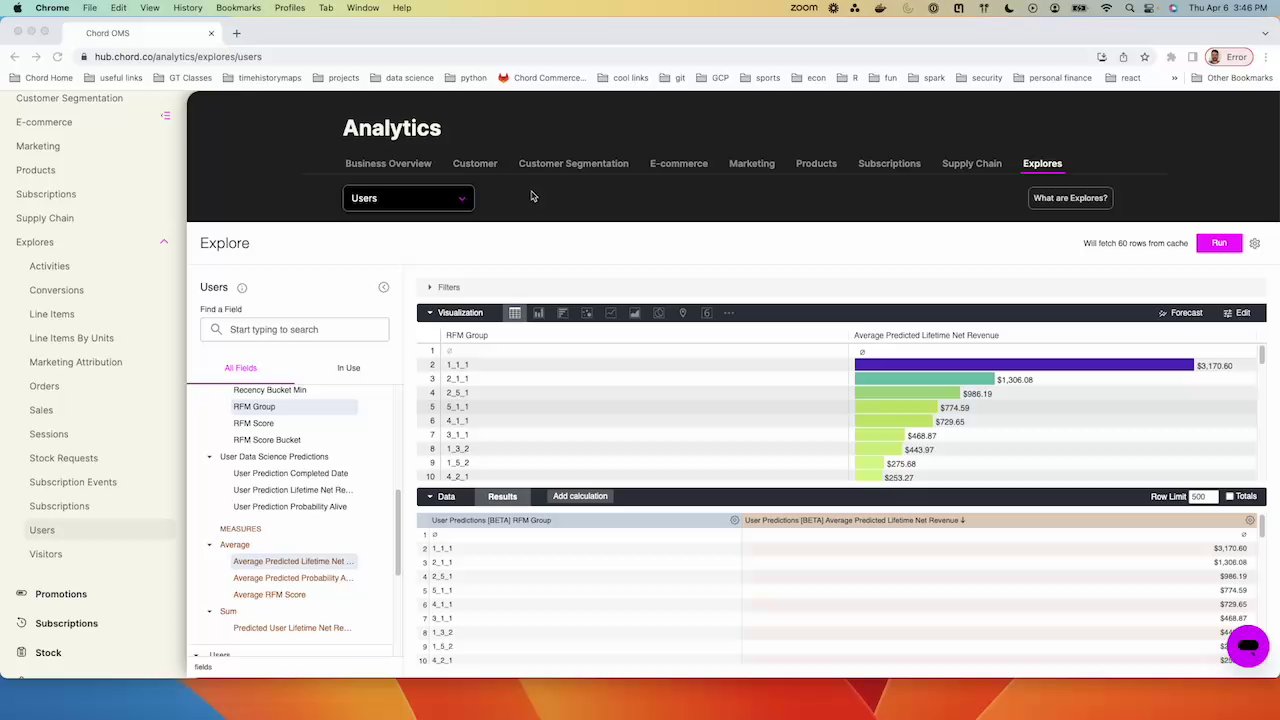This screenshot has height=720, width=1280.
Task: Click the Row Limit input field
Action: 1203,496
